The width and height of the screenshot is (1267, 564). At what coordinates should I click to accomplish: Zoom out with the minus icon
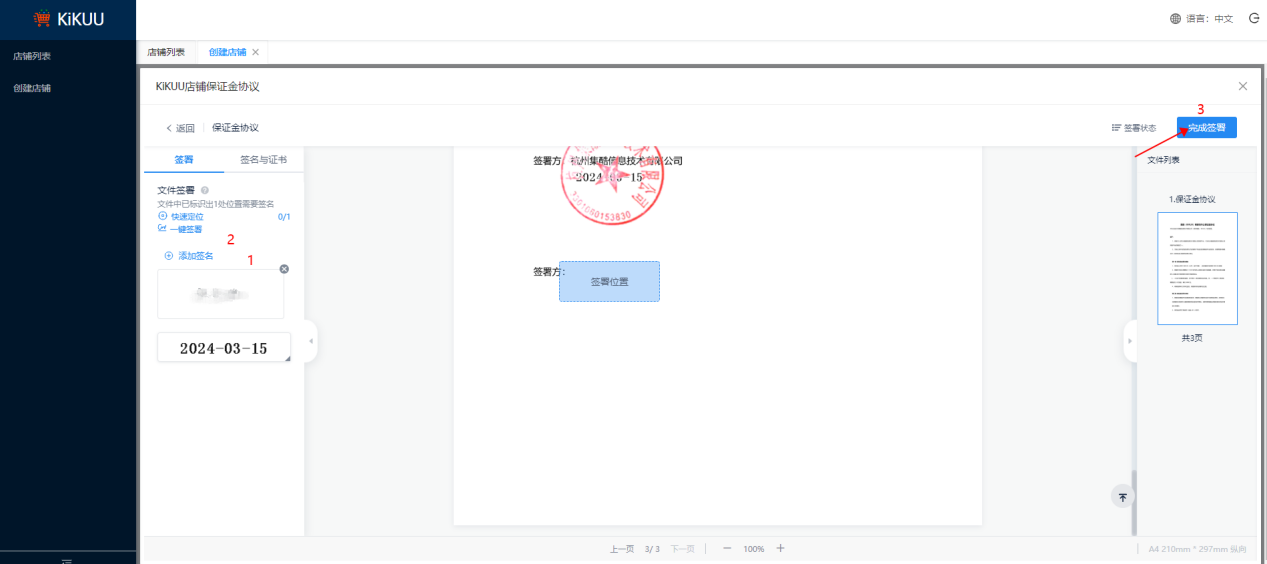[x=727, y=548]
